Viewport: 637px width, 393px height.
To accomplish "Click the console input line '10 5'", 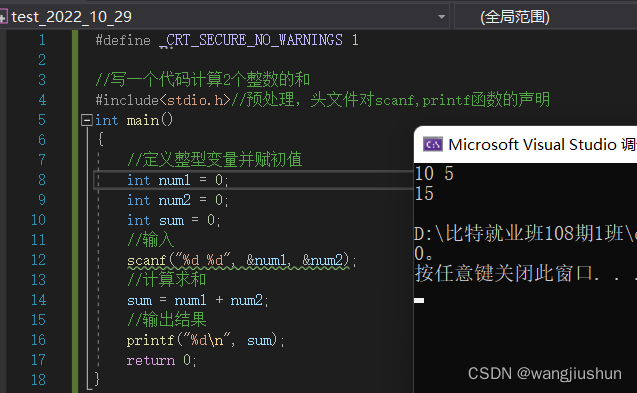I will pyautogui.click(x=434, y=174).
